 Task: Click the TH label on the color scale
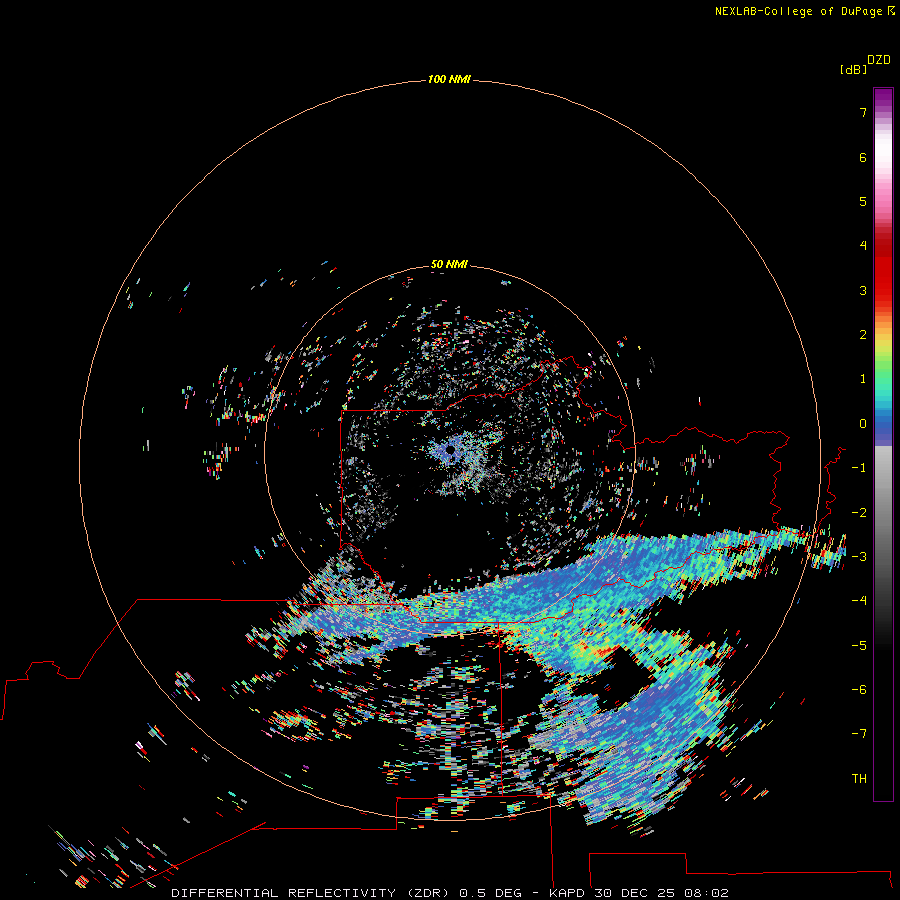pos(859,779)
